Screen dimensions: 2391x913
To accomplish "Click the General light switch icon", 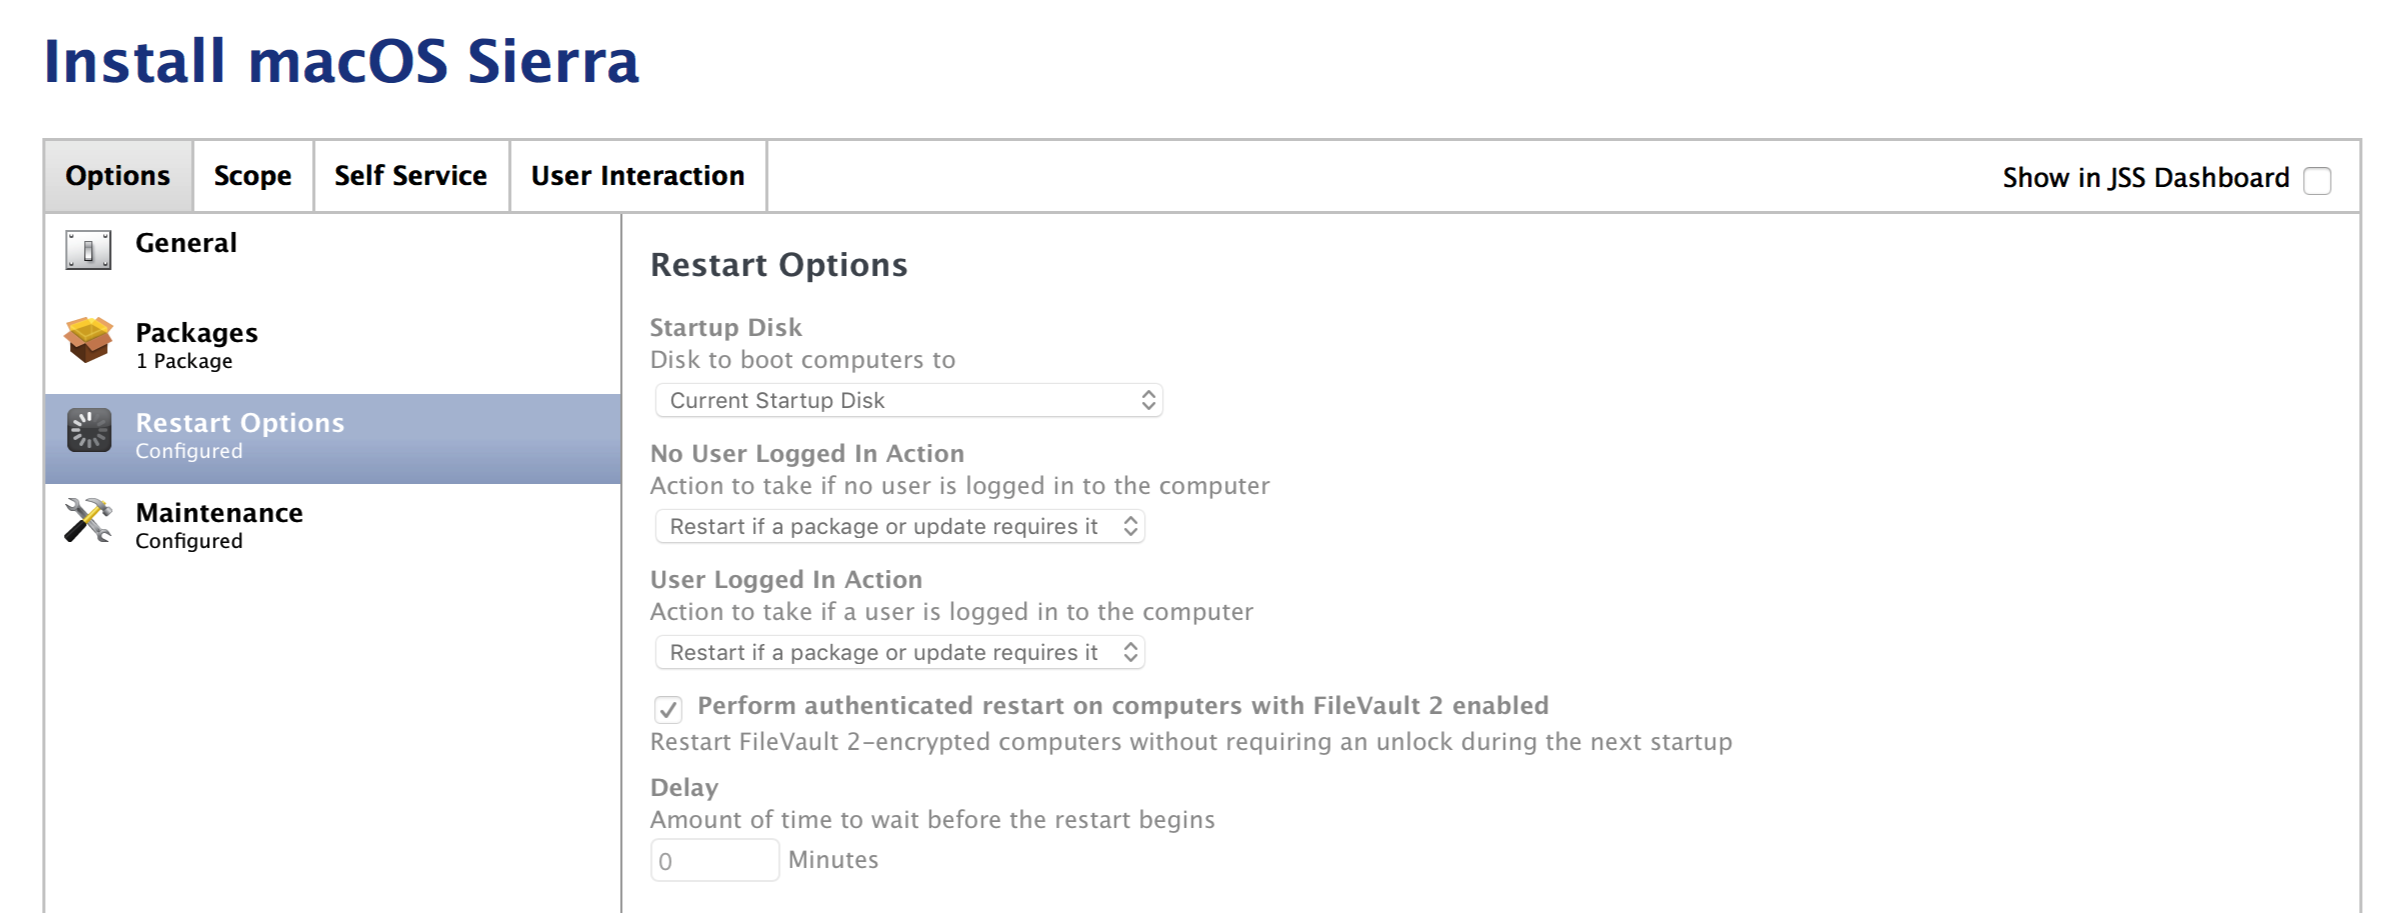I will [88, 250].
